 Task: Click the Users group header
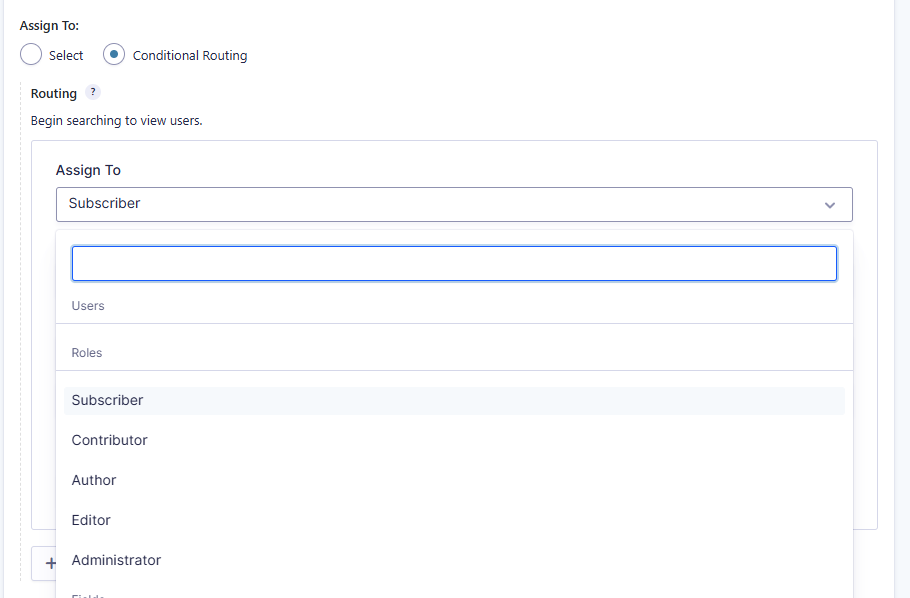[88, 306]
